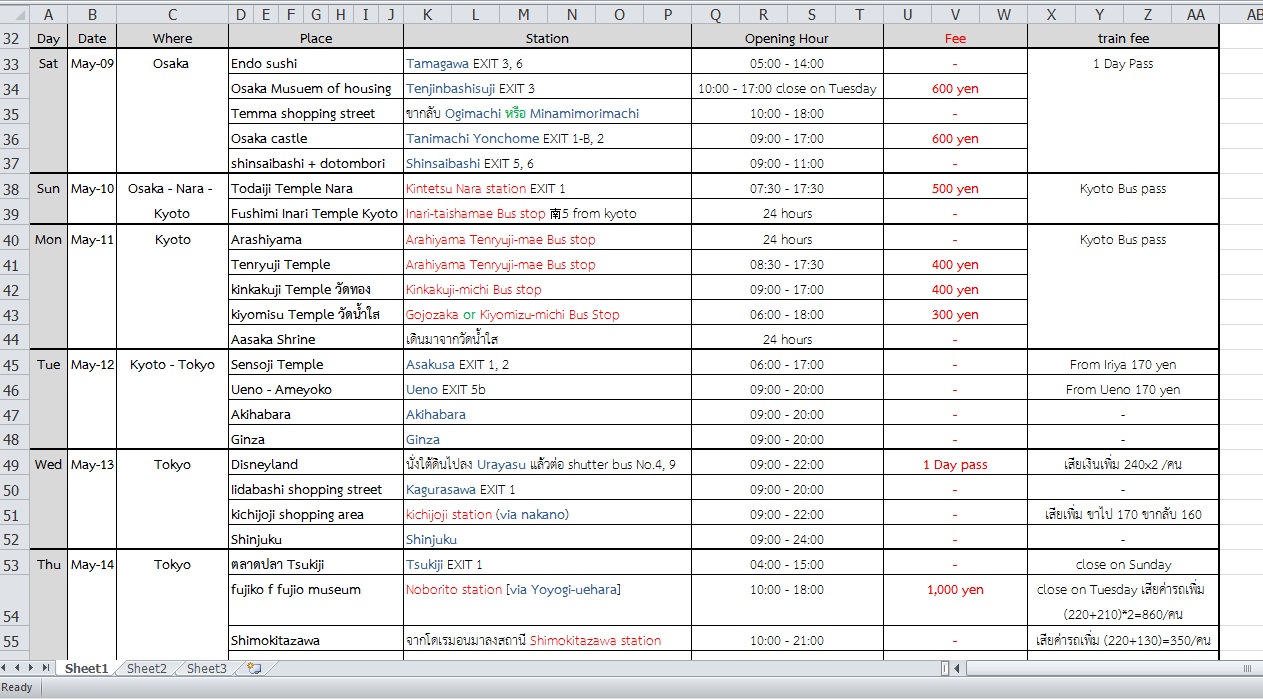
Task: Select 'Fushimi Inari Temple Kyoto' cell
Action: [316, 213]
